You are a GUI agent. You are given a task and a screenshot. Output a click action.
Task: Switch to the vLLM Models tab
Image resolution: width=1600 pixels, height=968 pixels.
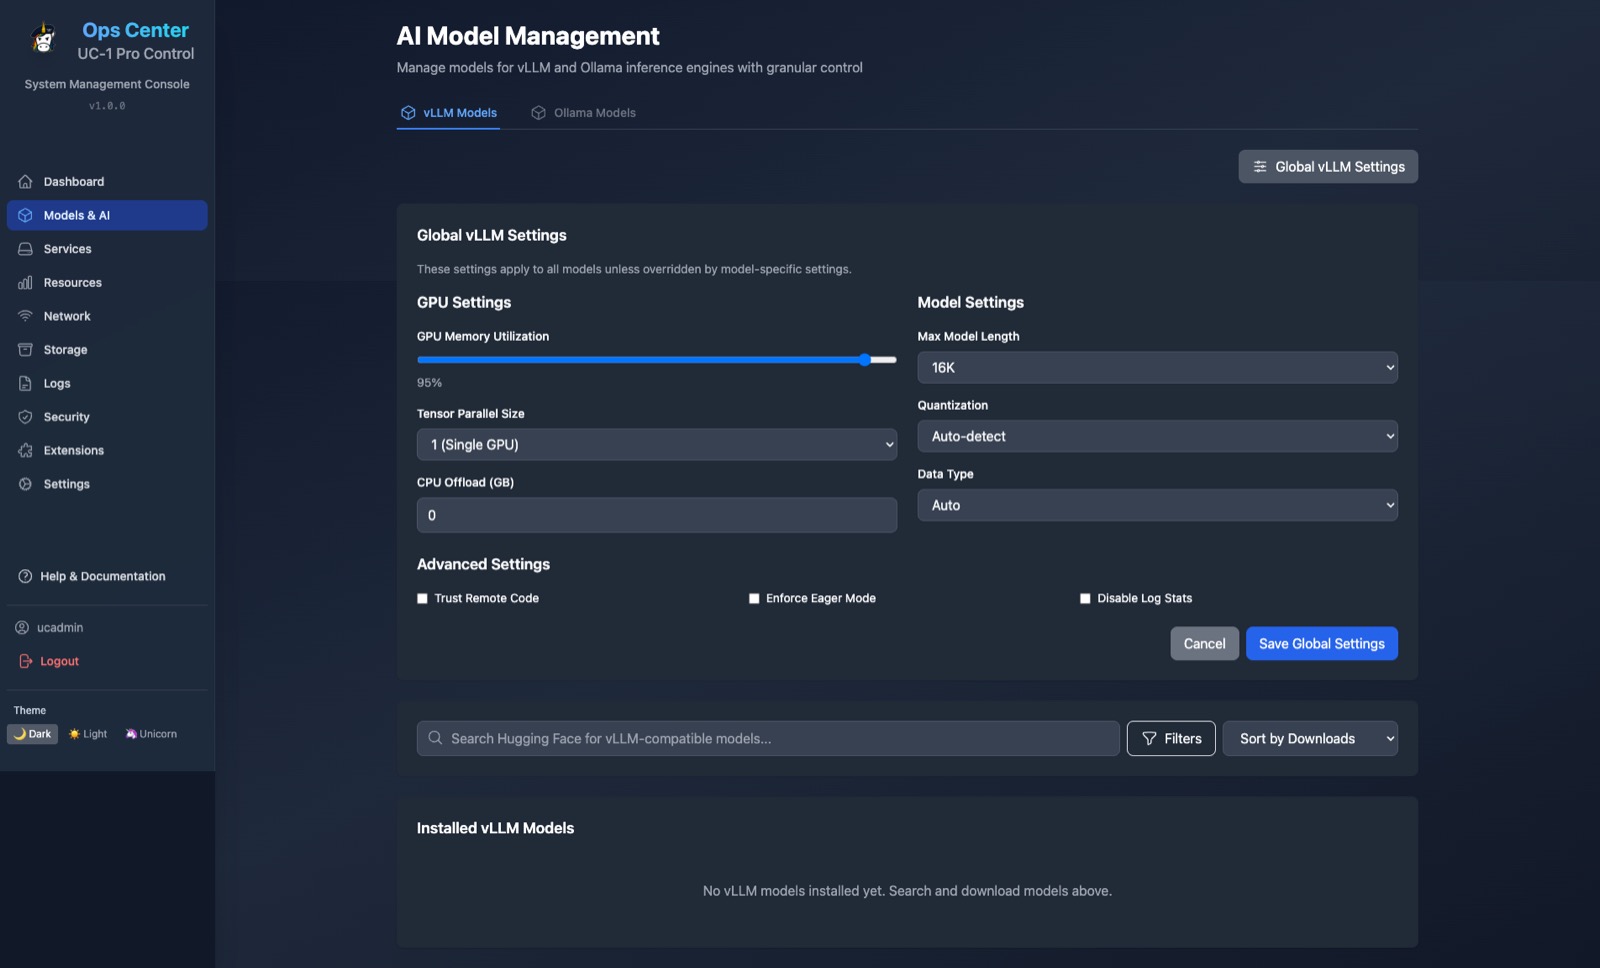coord(448,113)
